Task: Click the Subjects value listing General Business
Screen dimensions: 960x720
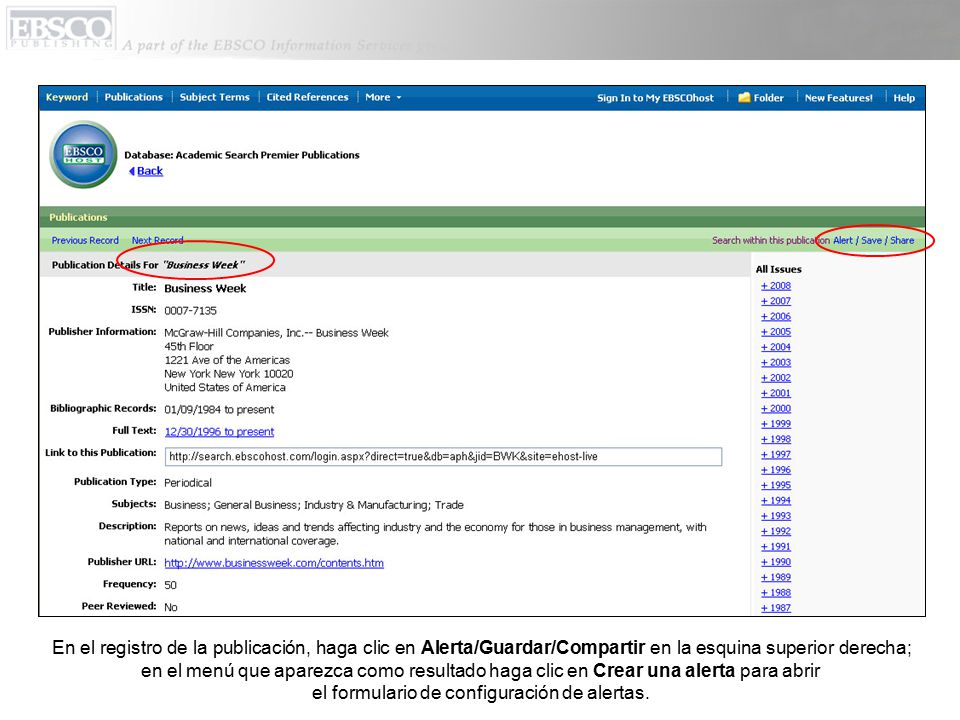Action: (313, 505)
